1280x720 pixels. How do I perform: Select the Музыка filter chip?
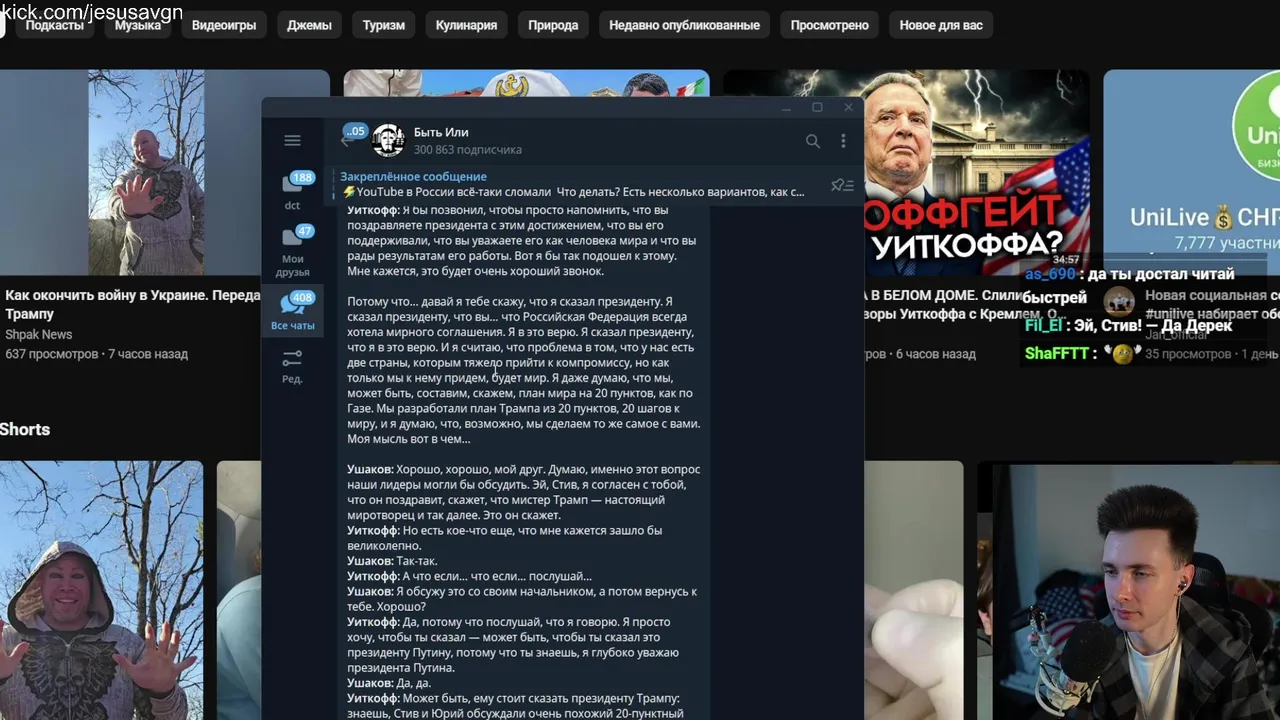point(138,25)
